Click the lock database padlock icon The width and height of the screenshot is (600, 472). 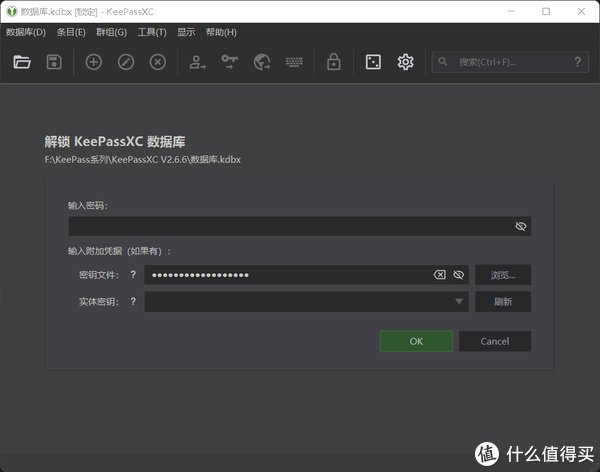[x=334, y=62]
